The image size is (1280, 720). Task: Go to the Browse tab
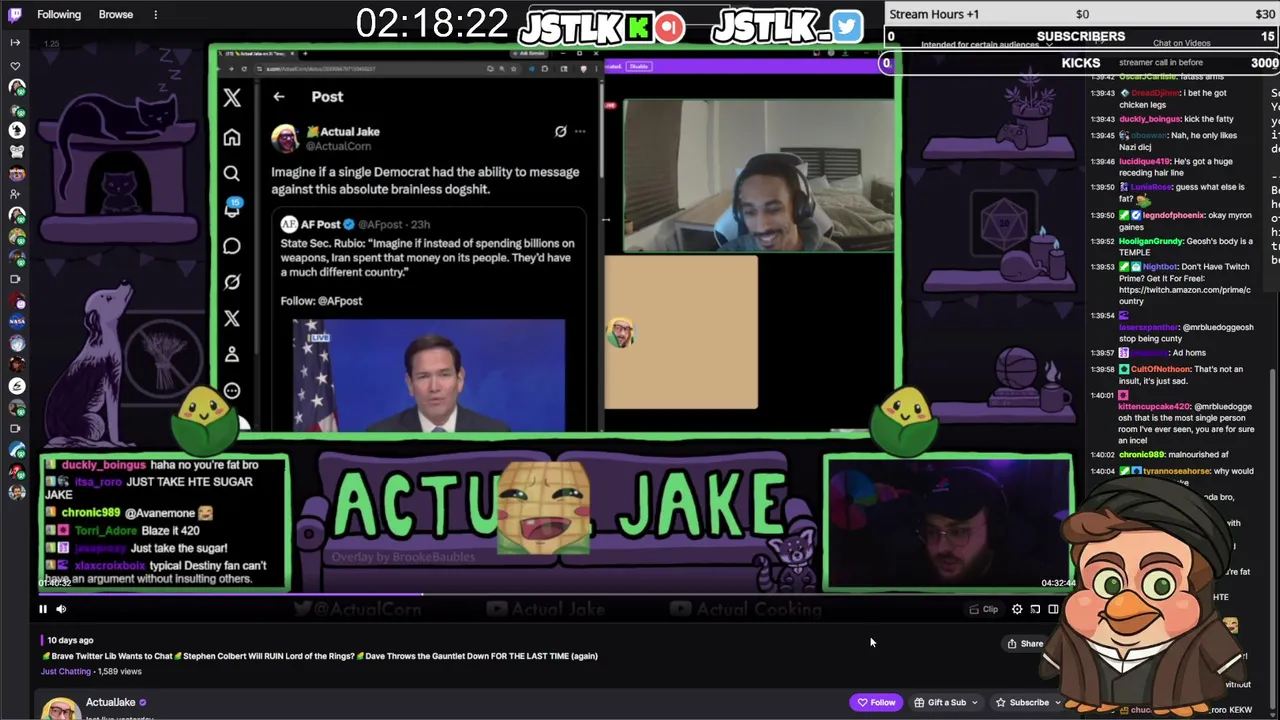tap(116, 14)
